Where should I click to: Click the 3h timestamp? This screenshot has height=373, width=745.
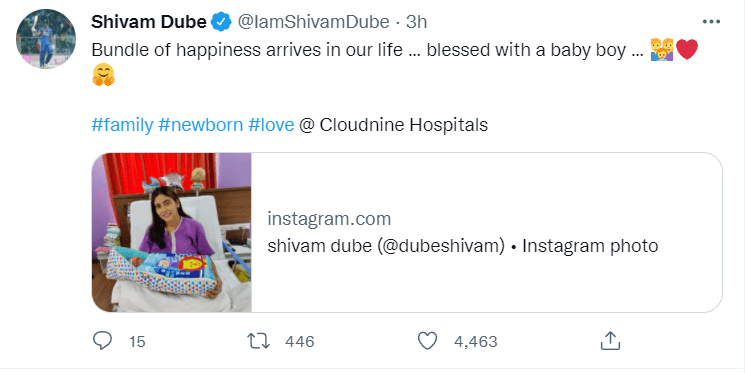point(416,22)
